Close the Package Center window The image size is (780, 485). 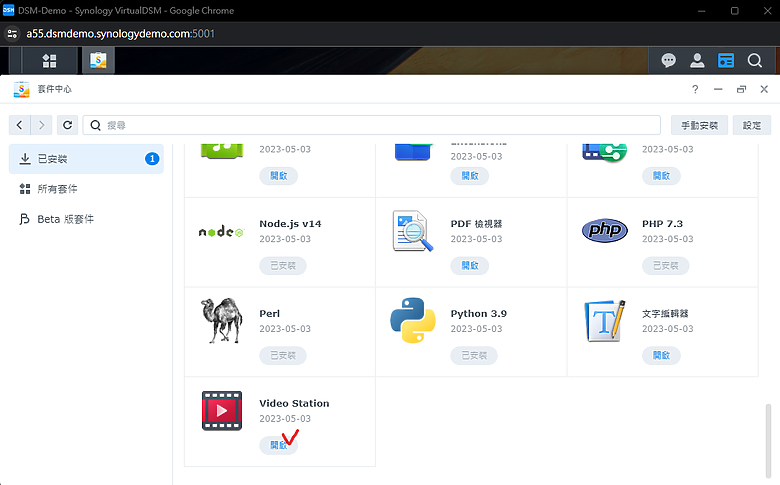tap(764, 89)
